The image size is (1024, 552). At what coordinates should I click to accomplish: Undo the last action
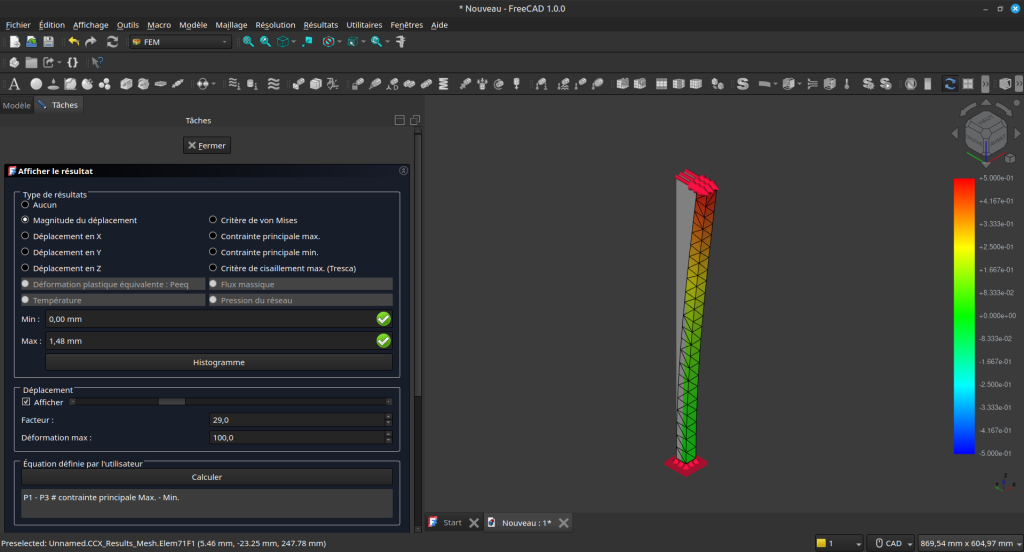coord(74,42)
